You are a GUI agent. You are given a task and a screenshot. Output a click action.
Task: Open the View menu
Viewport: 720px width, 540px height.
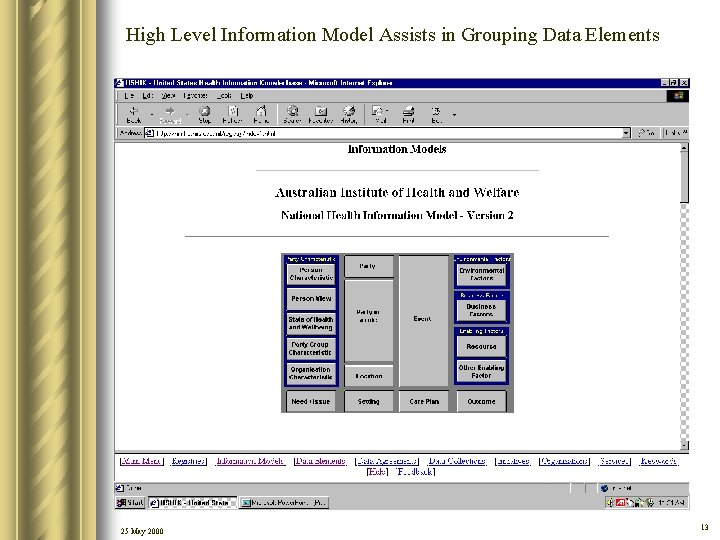click(168, 96)
